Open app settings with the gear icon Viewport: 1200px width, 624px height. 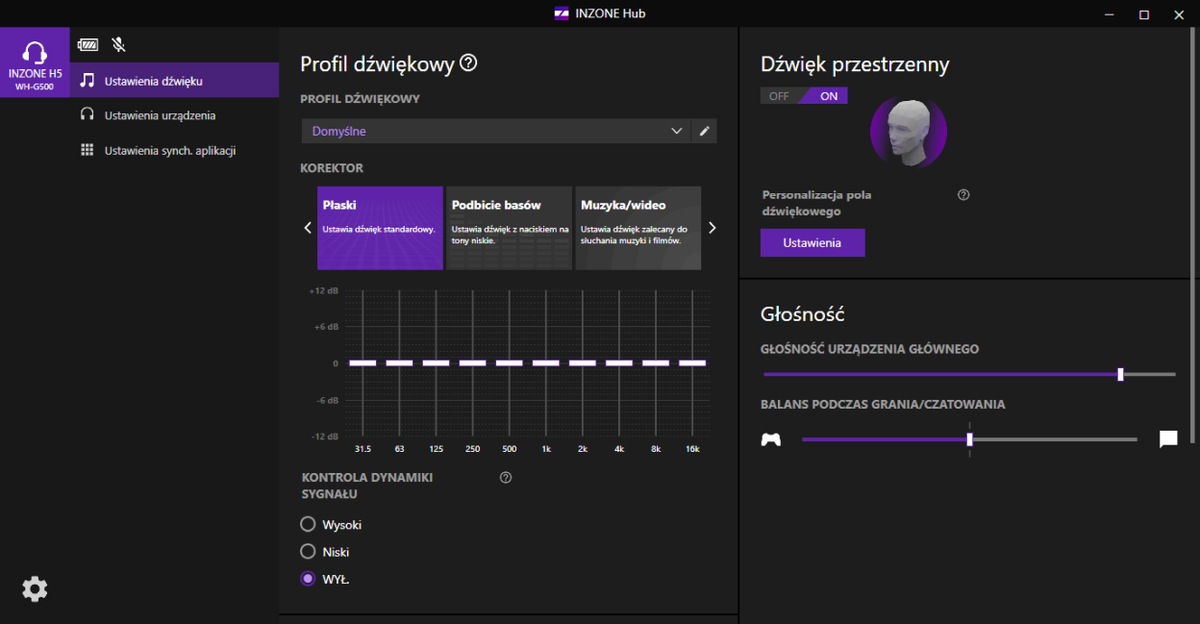(35, 589)
